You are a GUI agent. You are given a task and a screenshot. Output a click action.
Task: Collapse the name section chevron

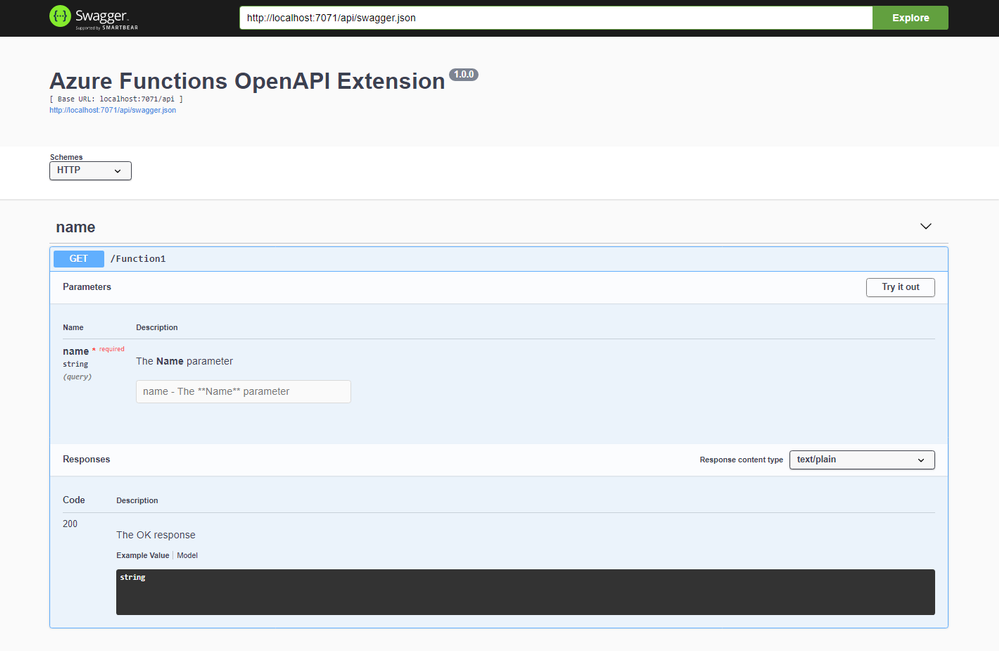click(926, 227)
